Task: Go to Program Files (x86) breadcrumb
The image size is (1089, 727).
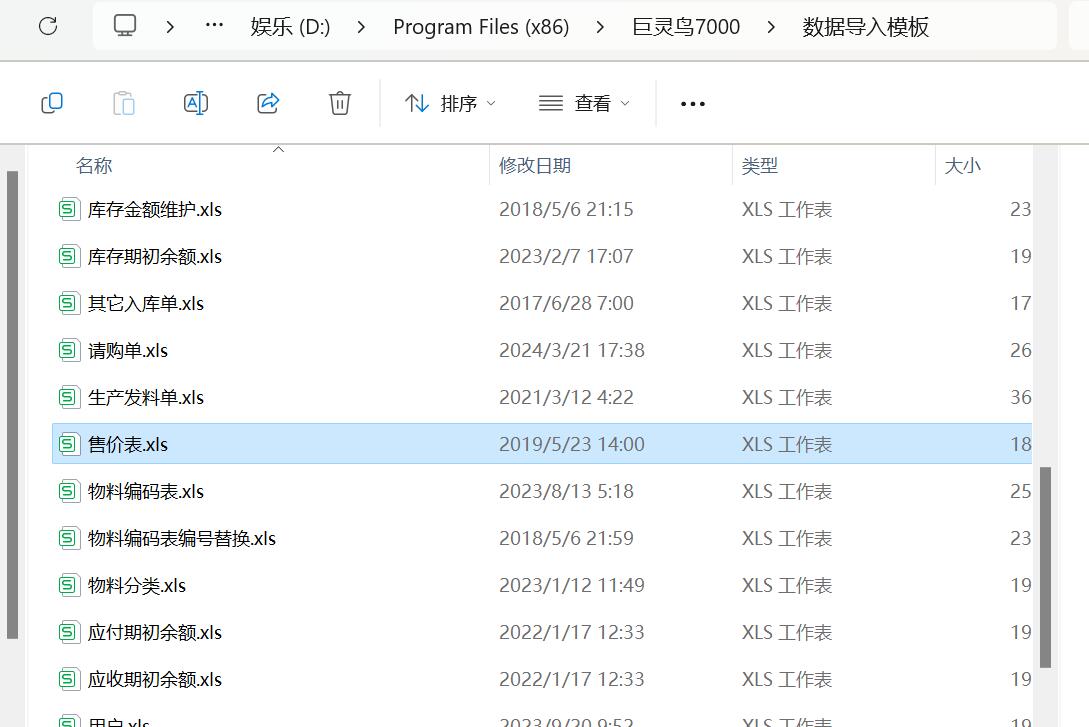Action: (481, 27)
